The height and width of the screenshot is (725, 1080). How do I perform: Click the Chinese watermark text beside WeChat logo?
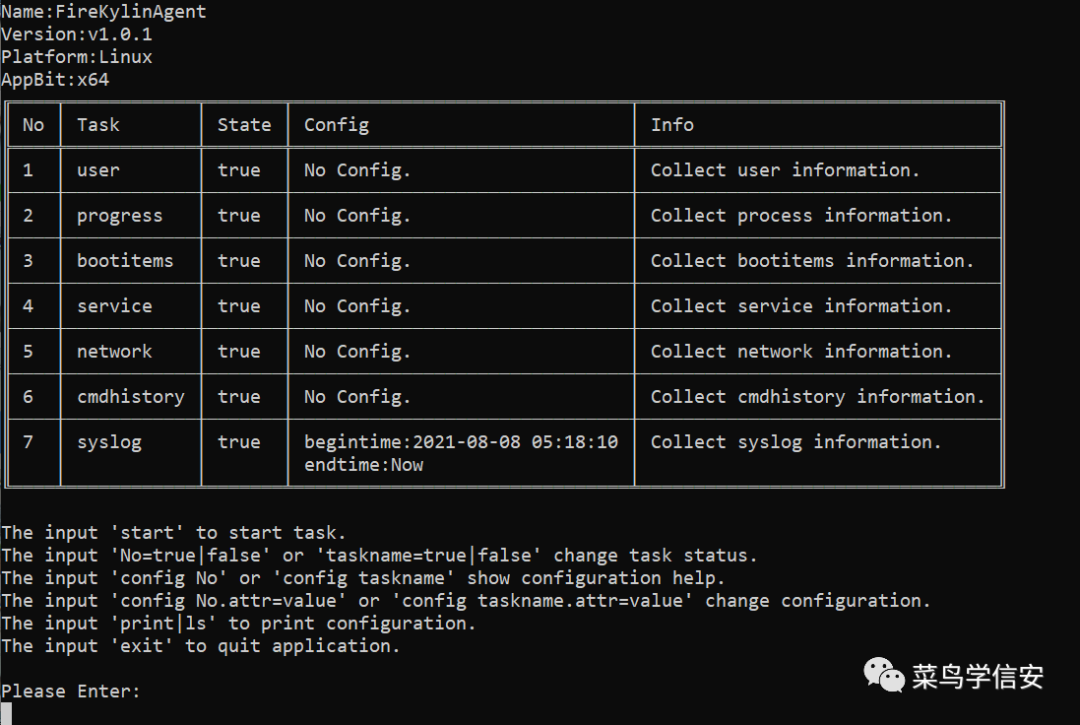[978, 677]
